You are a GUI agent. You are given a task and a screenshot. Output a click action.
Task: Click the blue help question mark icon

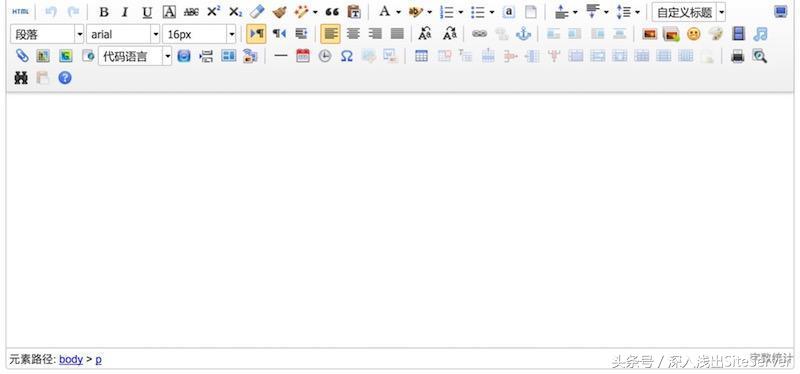(x=65, y=78)
